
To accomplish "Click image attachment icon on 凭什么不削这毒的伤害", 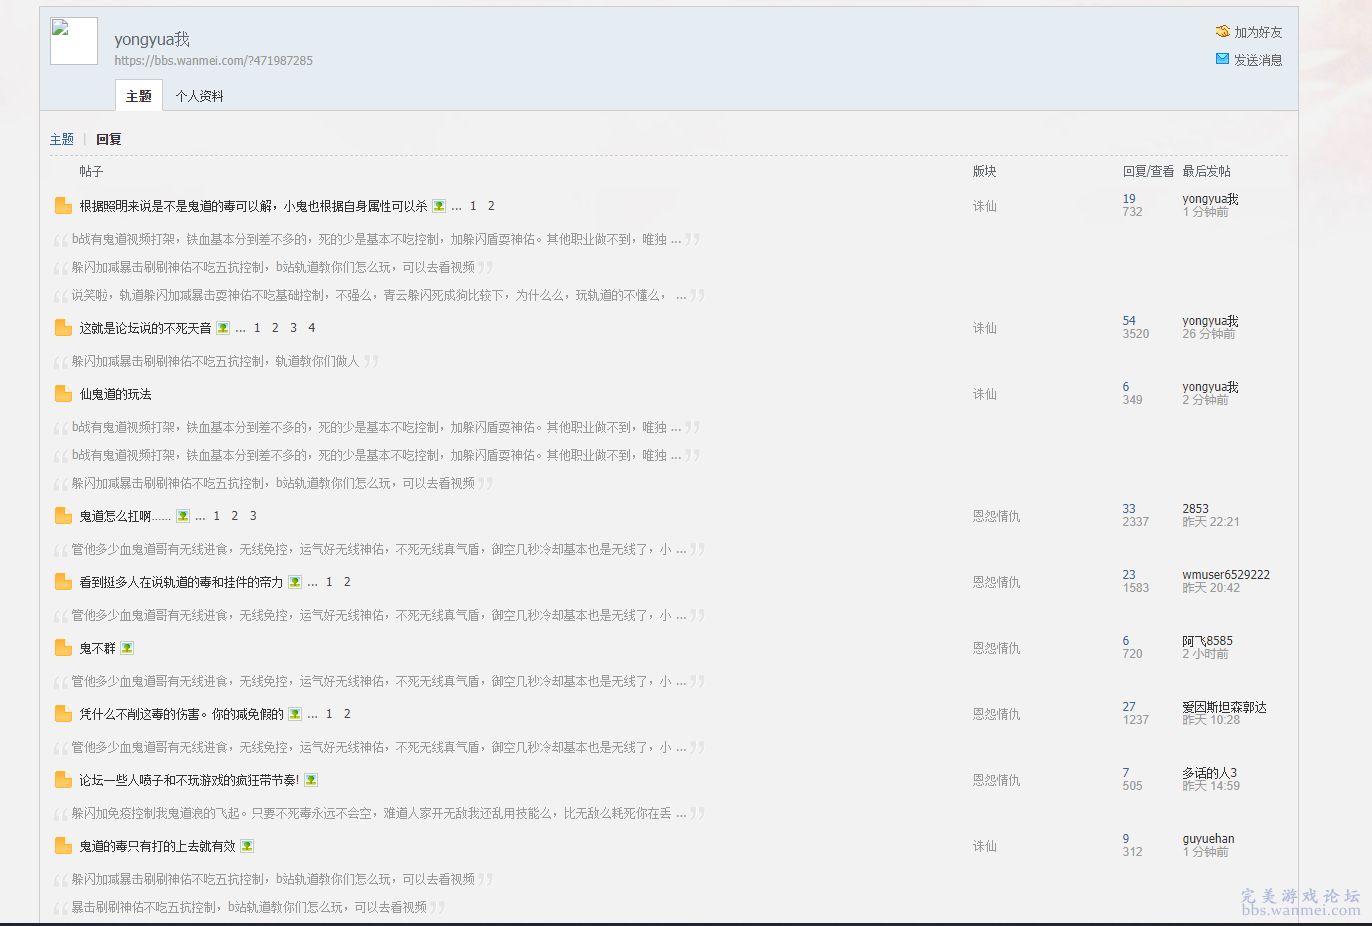I will (x=295, y=714).
